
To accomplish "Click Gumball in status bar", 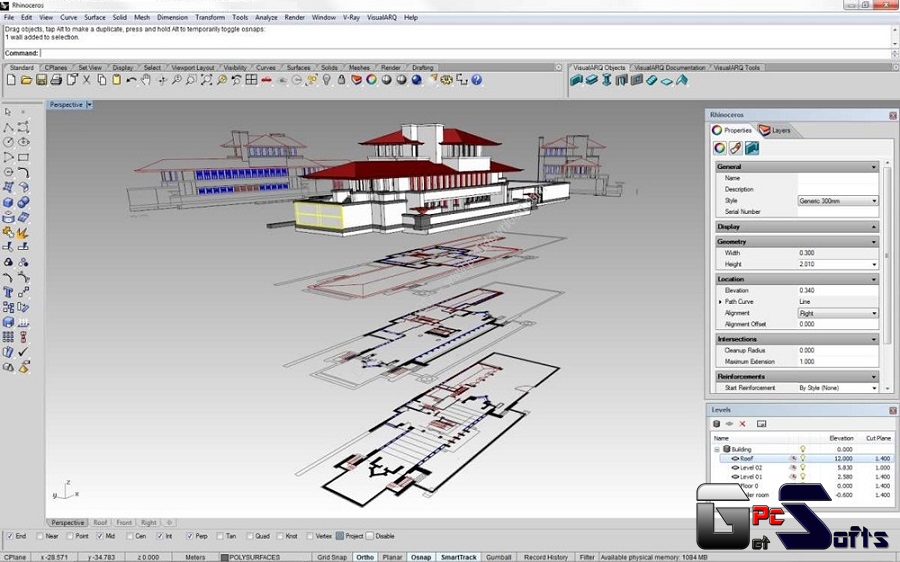I will click(499, 557).
